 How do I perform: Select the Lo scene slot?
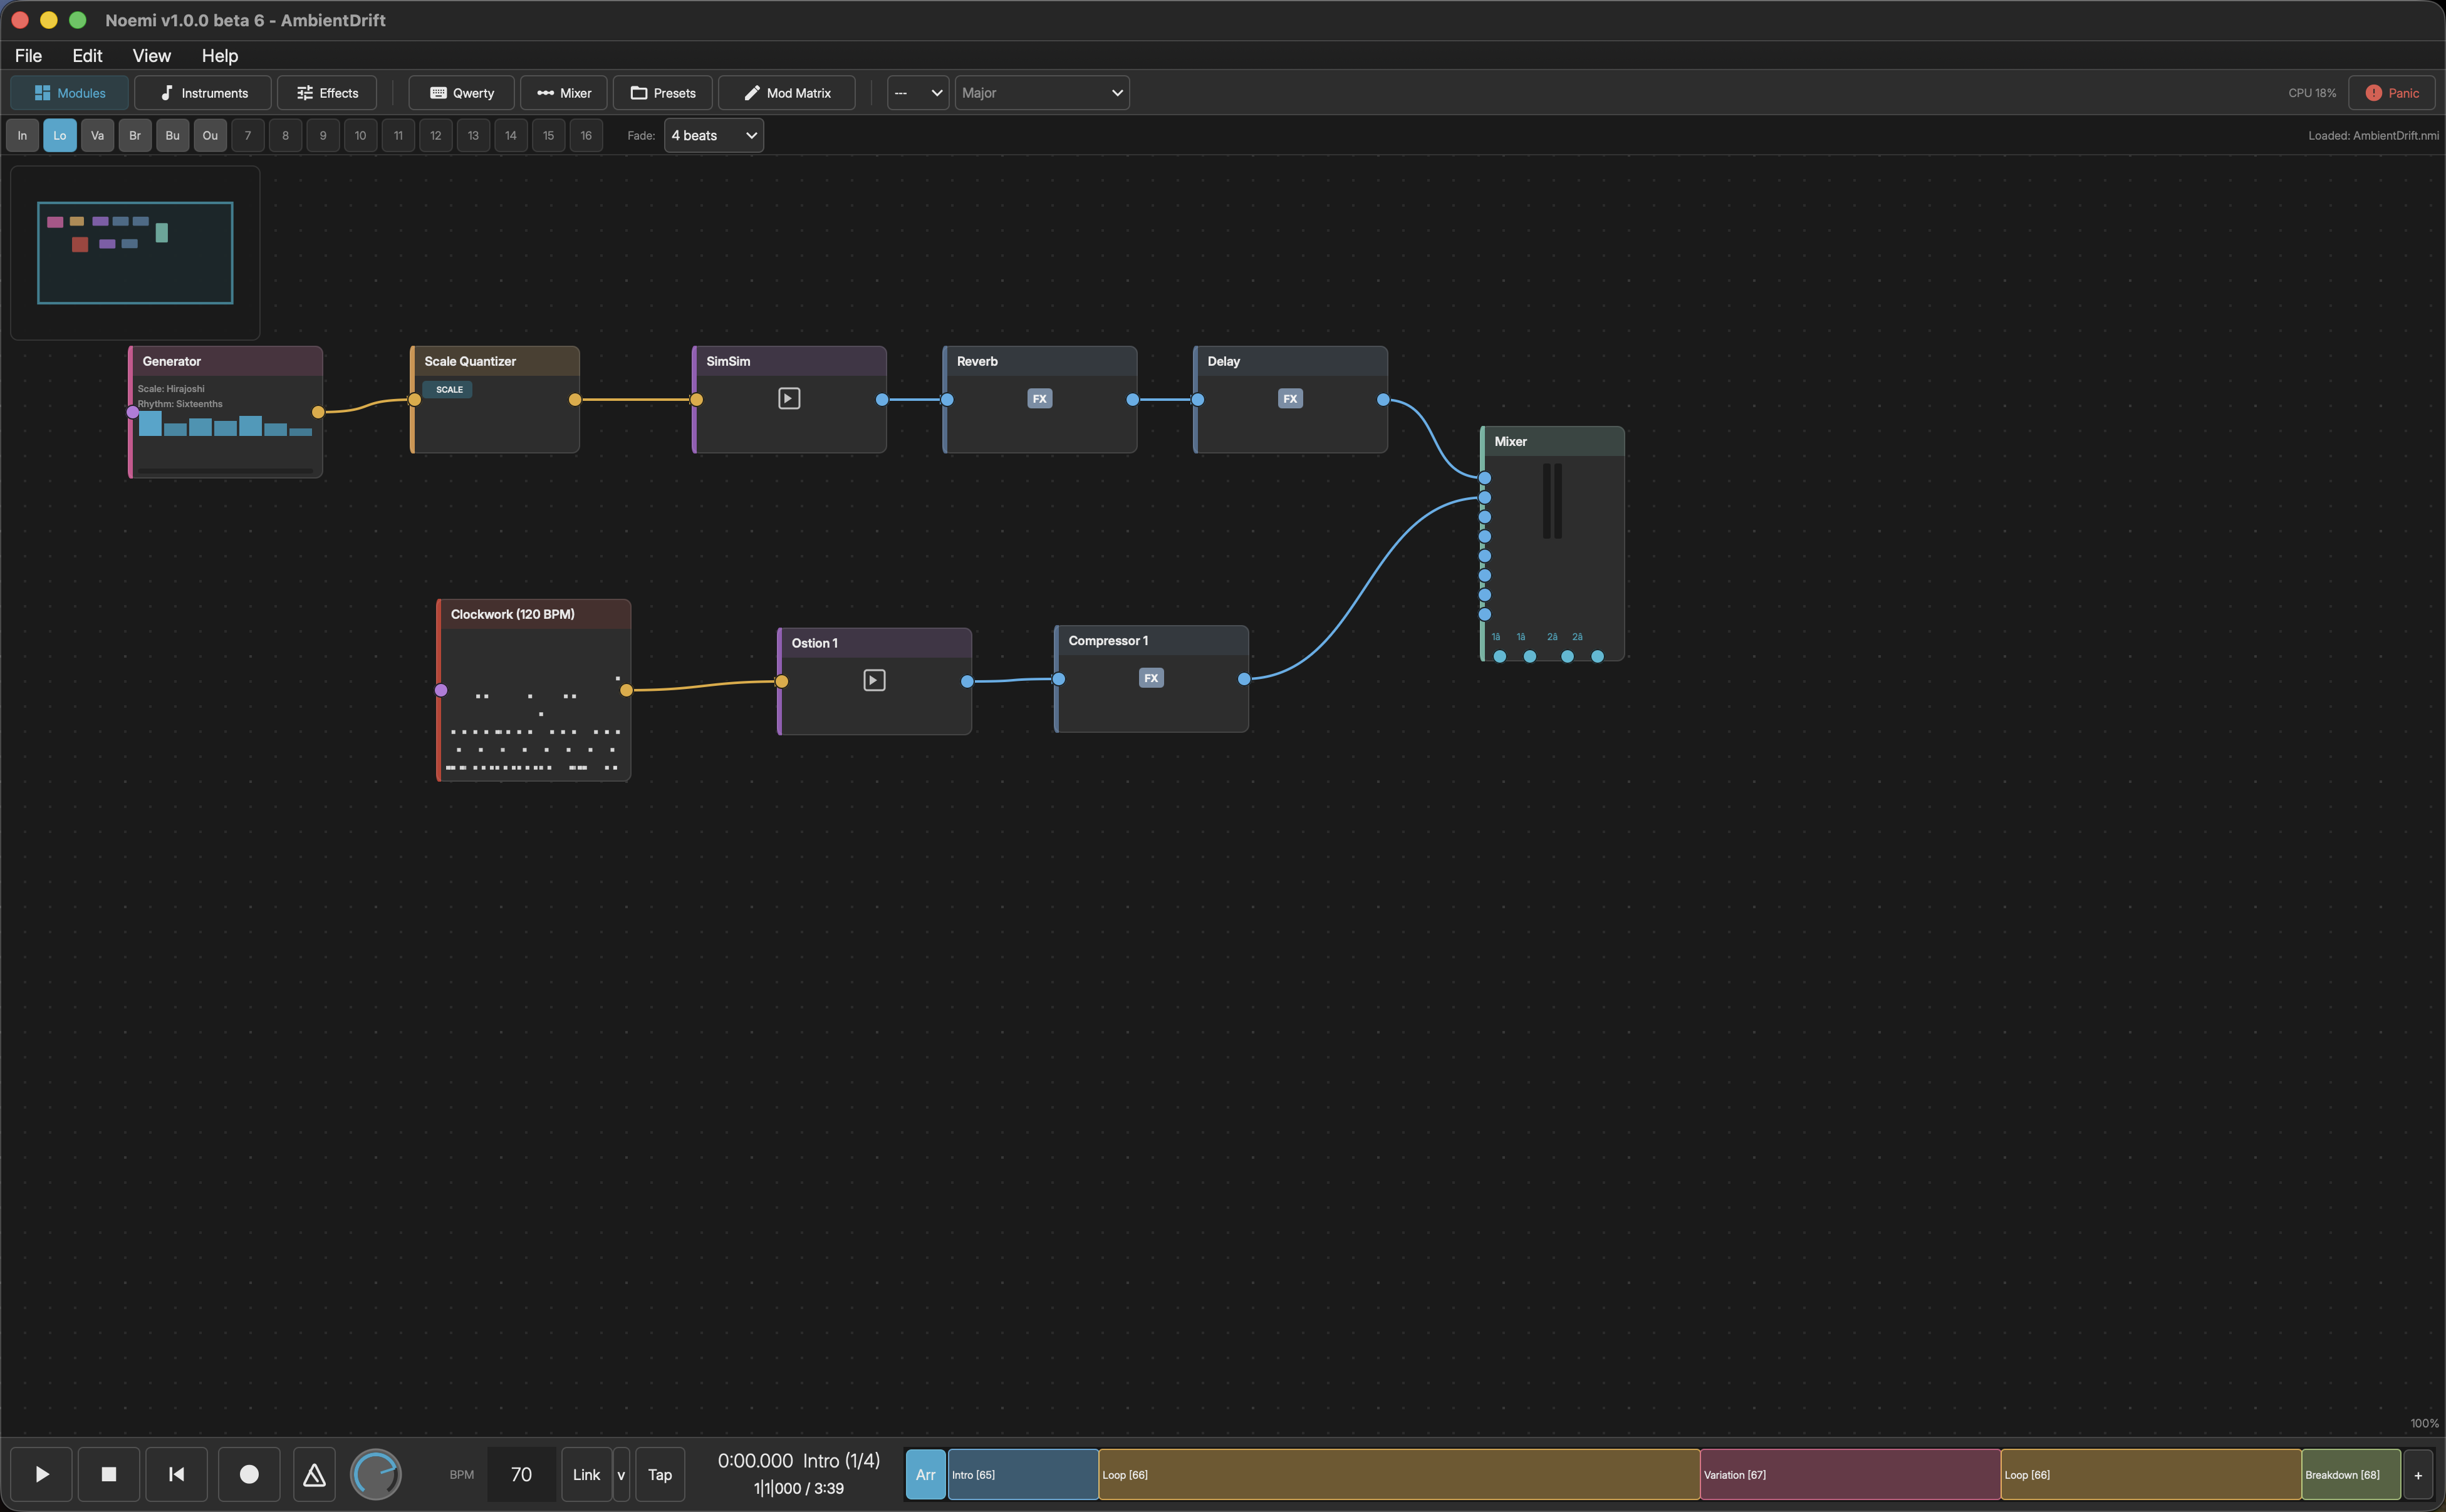coord(60,136)
